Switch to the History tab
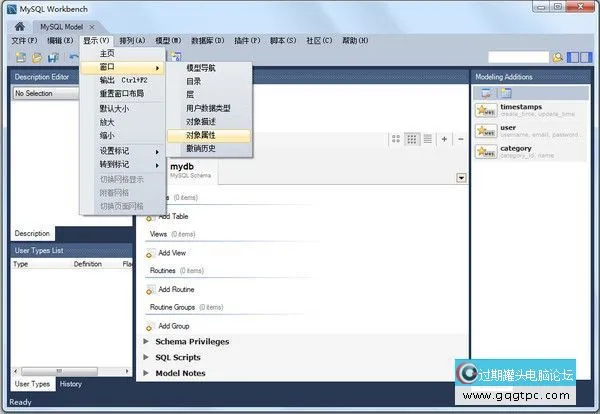Screen dimensions: 600x414 click(x=70, y=384)
